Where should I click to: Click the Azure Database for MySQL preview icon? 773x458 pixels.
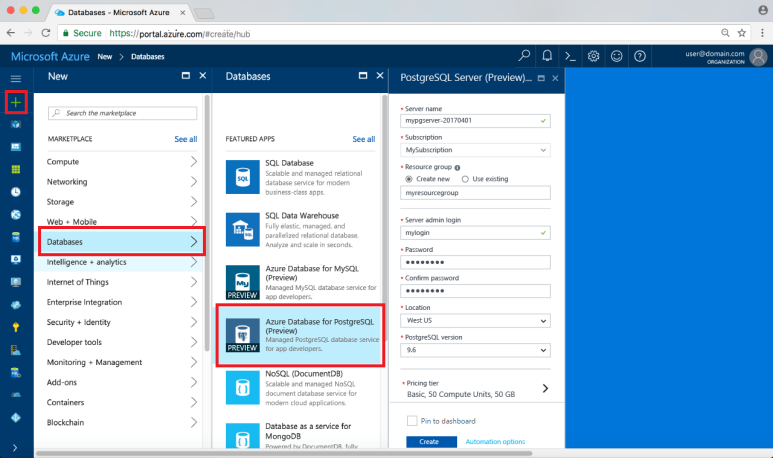click(x=243, y=282)
